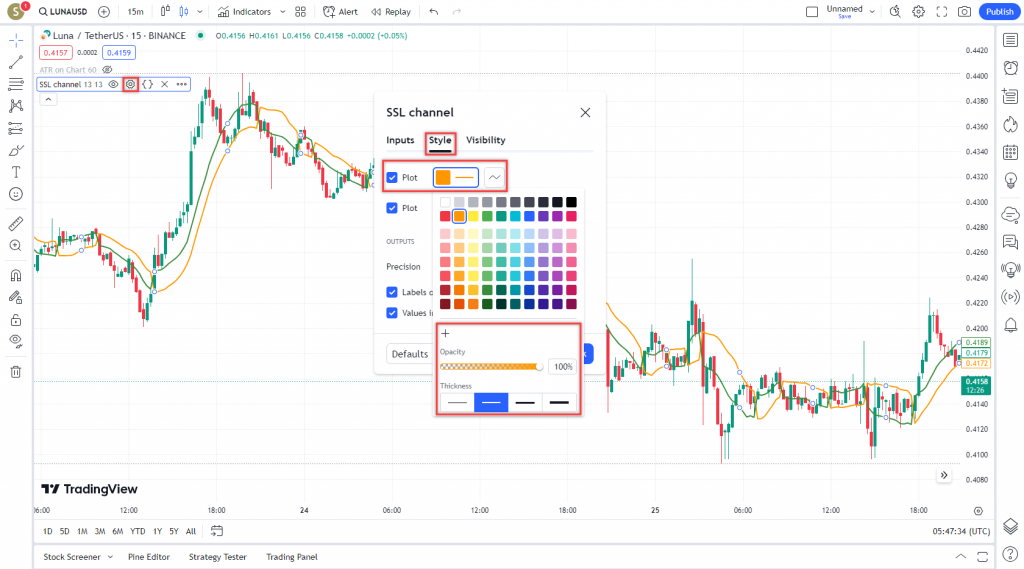The image size is (1024, 569).
Task: Click the Publish button
Action: 999,12
